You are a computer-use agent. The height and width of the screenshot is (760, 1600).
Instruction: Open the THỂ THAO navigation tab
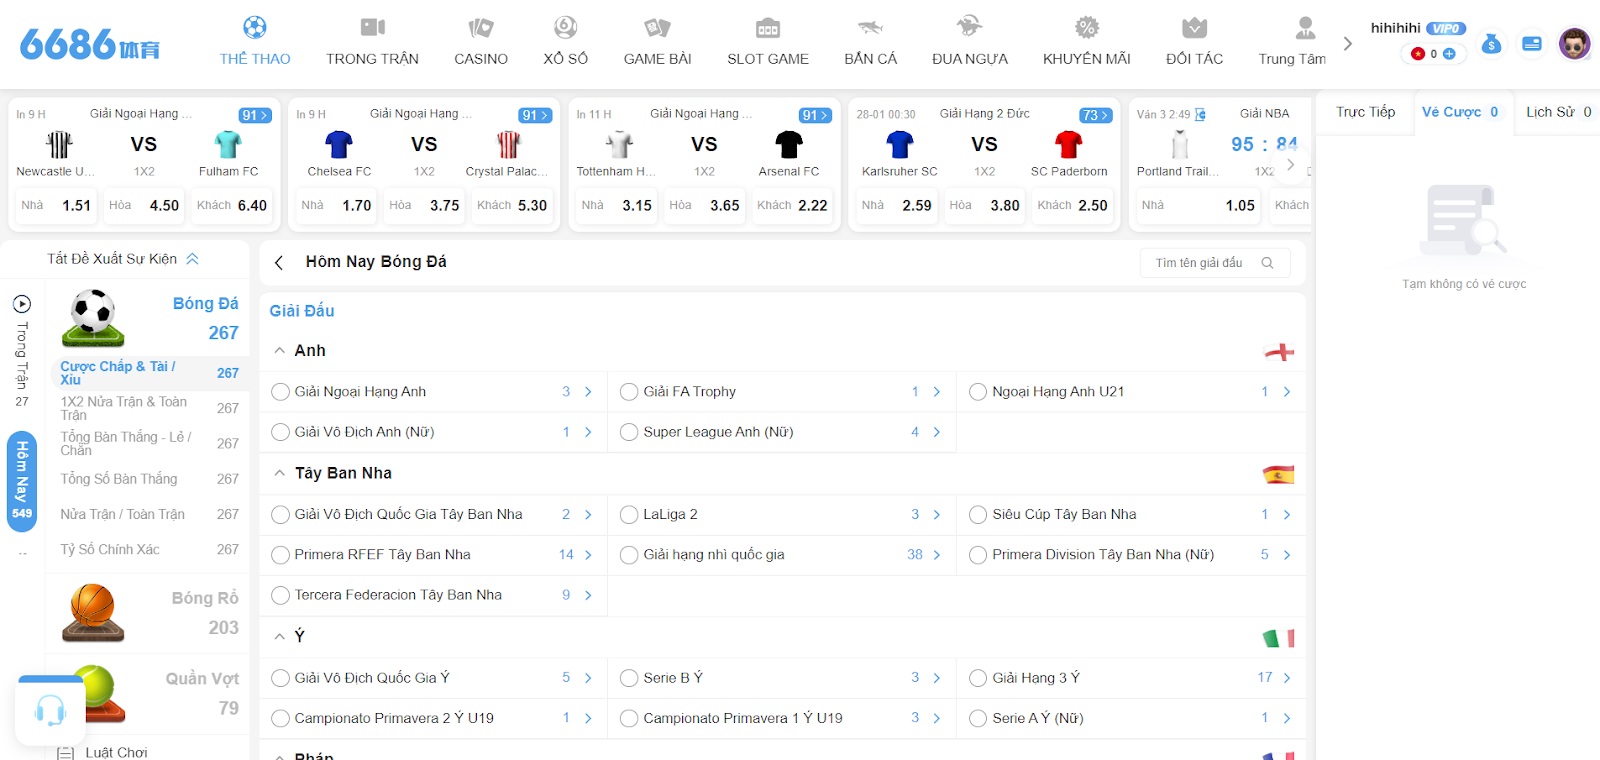pos(255,42)
